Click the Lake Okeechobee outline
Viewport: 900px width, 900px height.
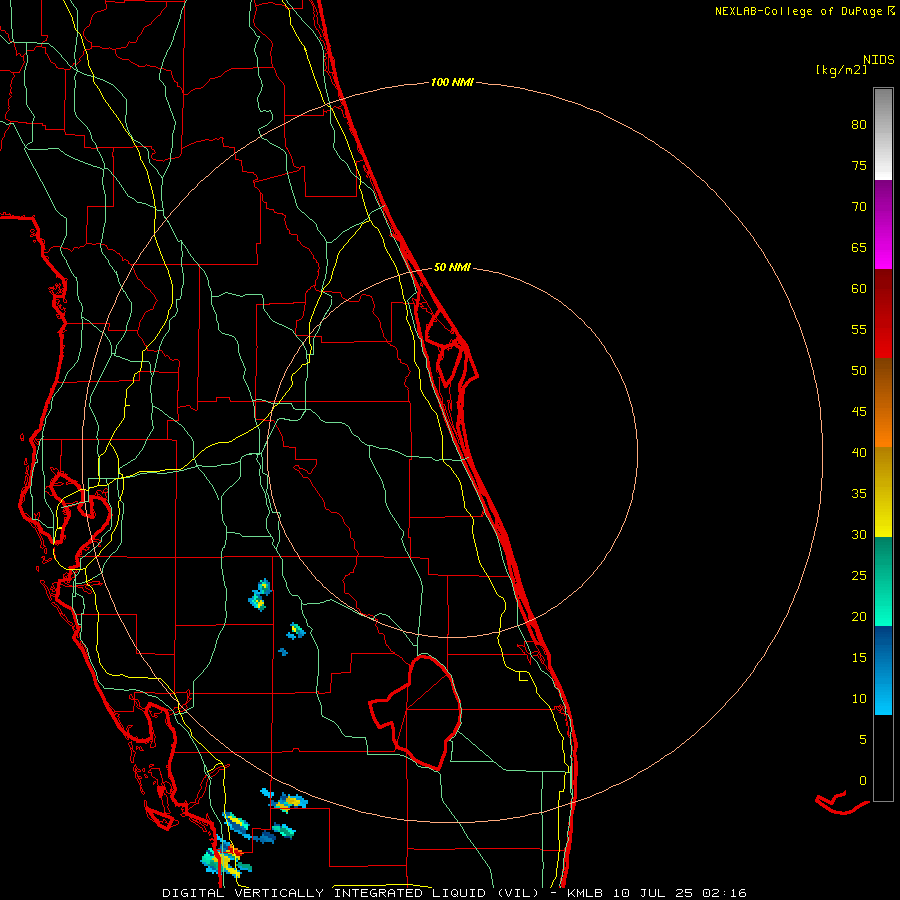click(417, 712)
